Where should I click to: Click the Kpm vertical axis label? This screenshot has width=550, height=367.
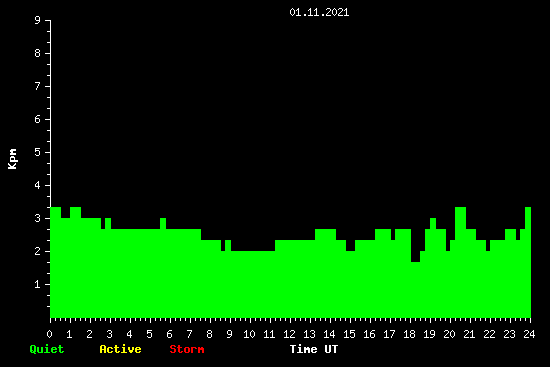click(12, 159)
